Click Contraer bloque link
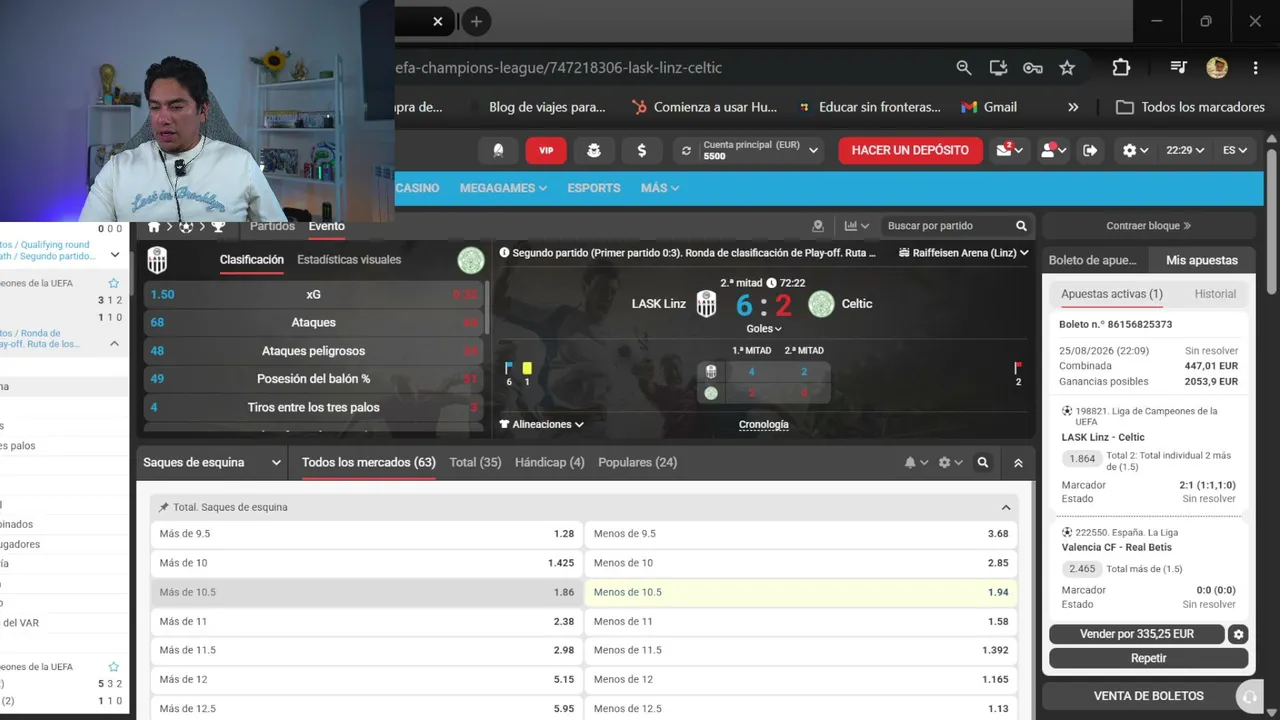This screenshot has width=1280, height=720. click(1148, 226)
